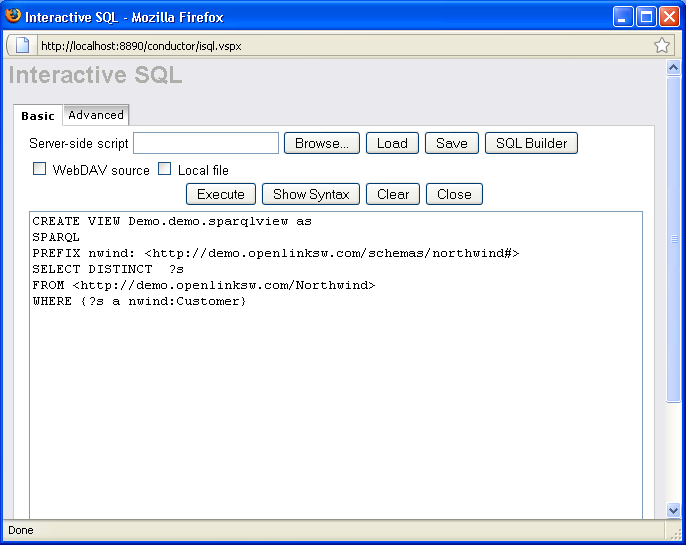Switch to the Advanced tab

96,115
